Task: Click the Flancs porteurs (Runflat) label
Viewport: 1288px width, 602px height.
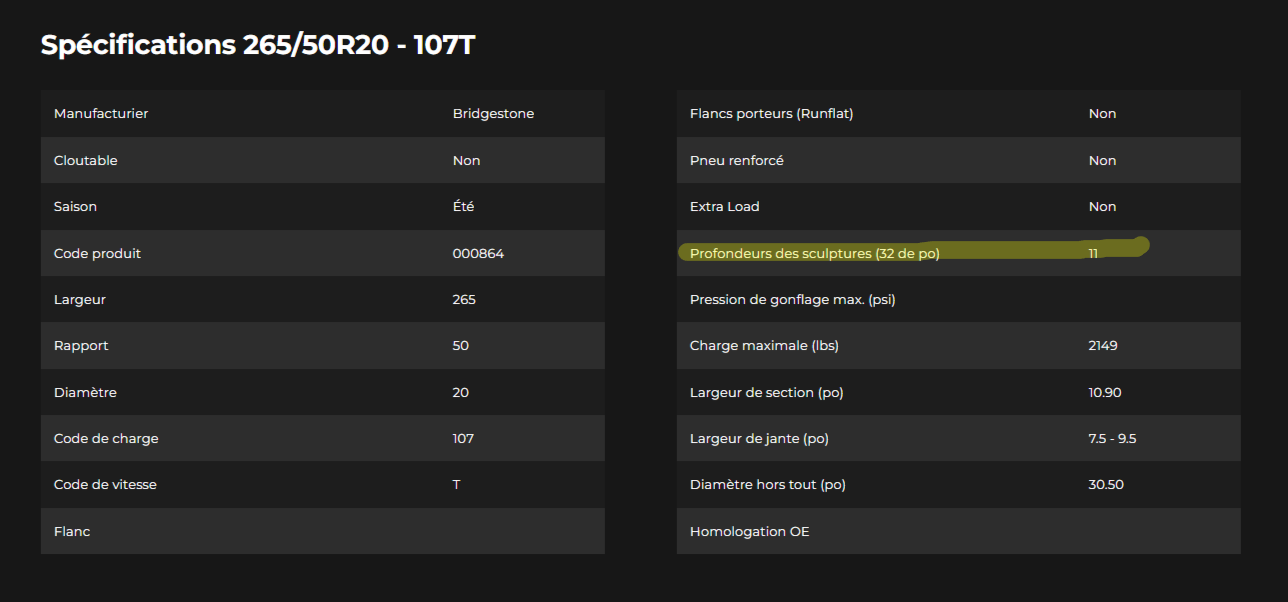Action: [771, 114]
